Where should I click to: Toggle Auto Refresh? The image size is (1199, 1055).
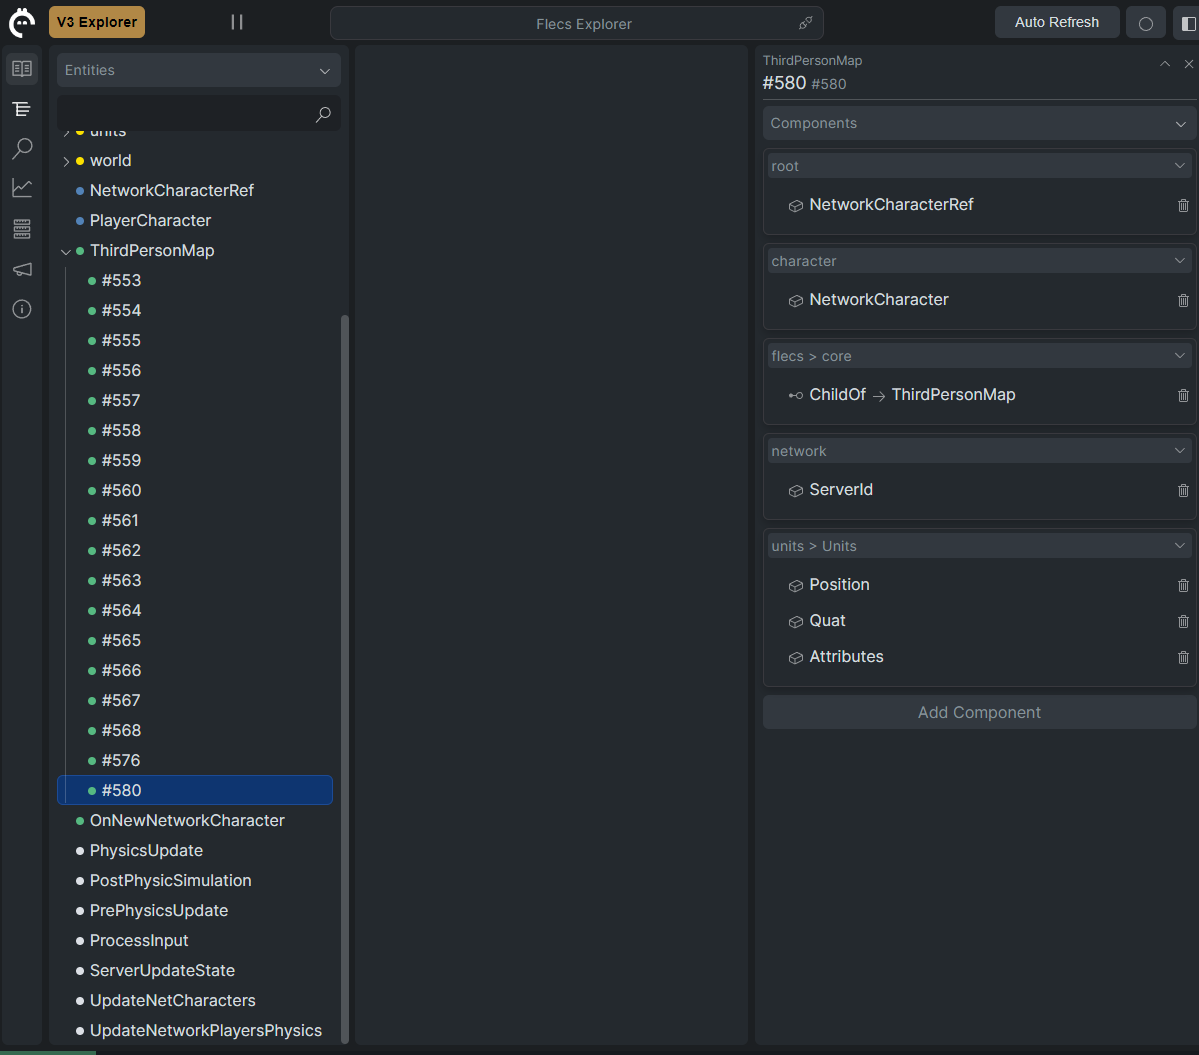(x=1056, y=22)
